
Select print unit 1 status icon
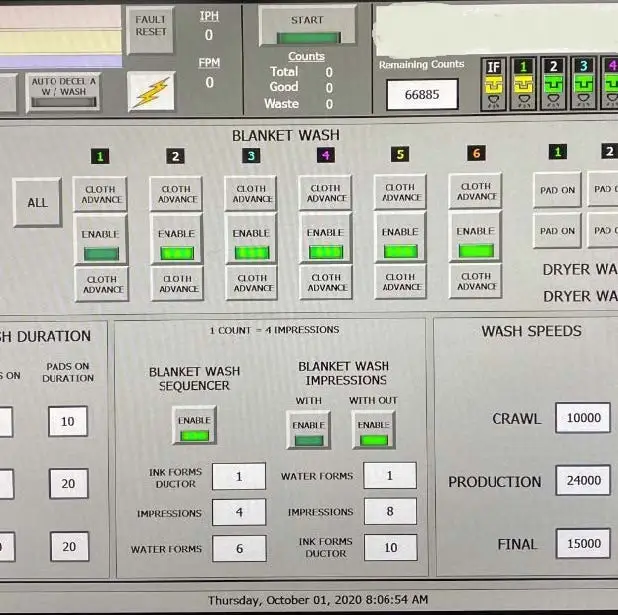522,87
